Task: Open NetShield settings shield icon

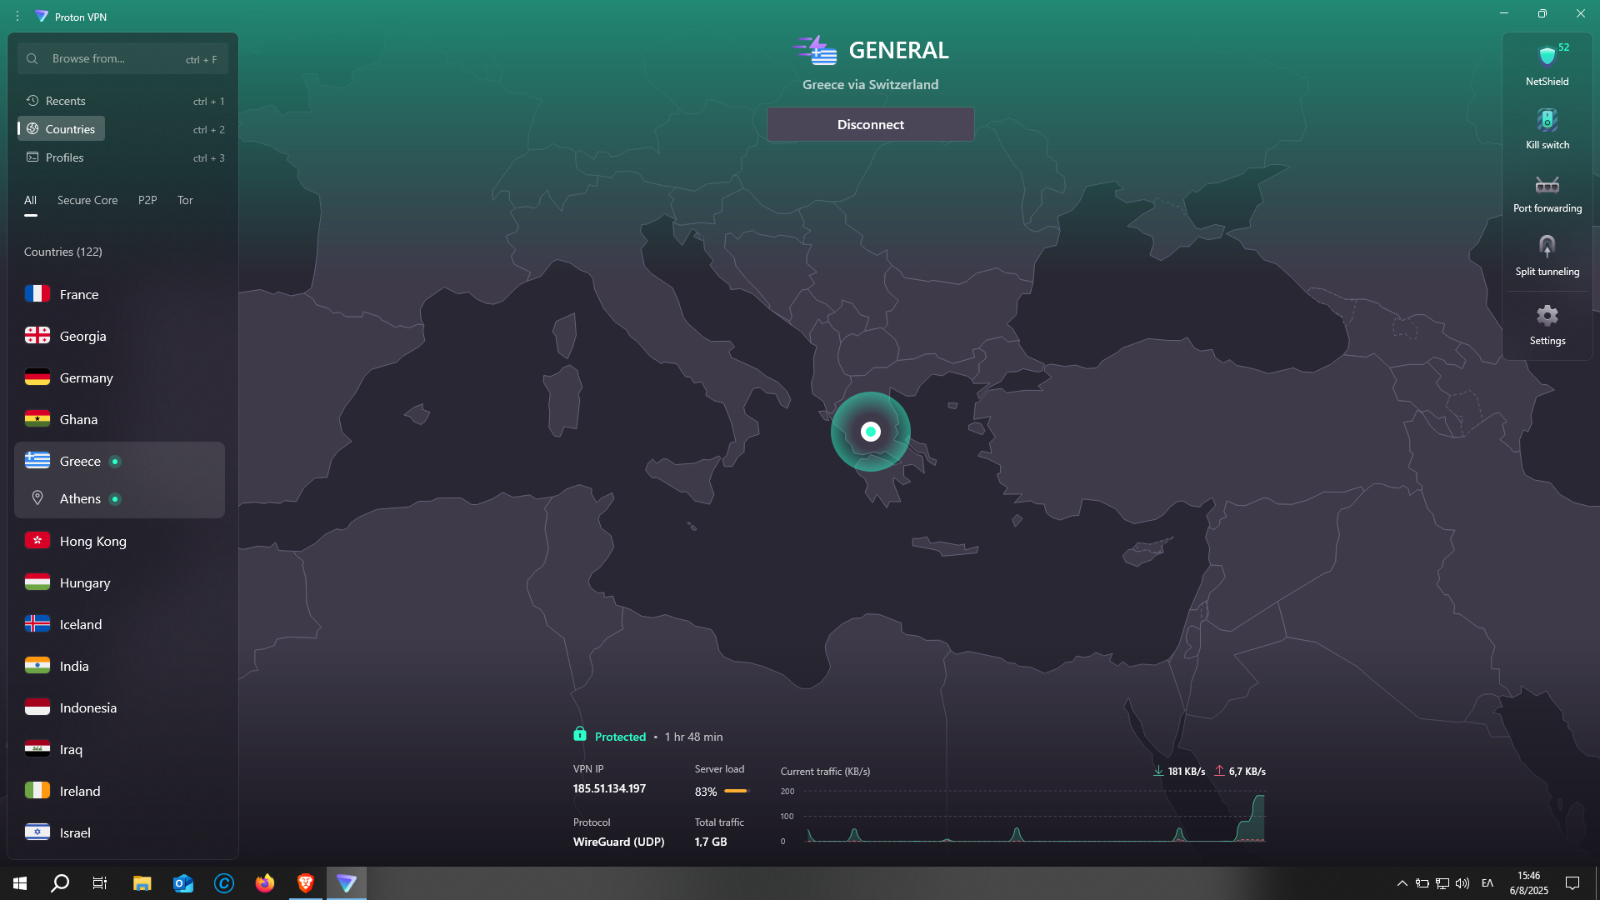Action: (x=1547, y=55)
